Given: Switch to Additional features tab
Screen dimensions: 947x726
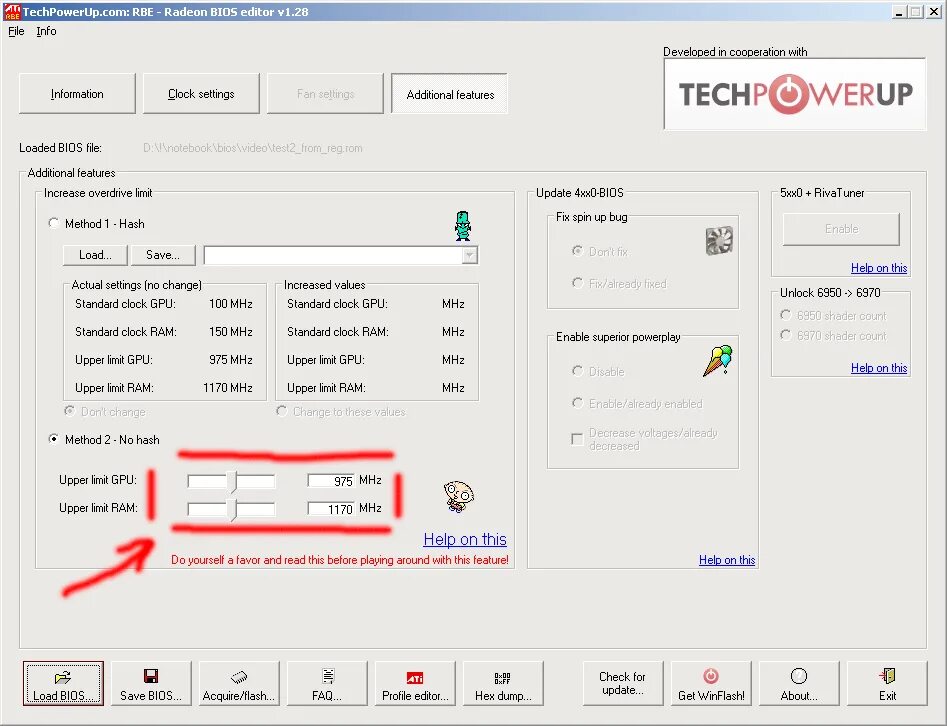Looking at the screenshot, I should (450, 94).
